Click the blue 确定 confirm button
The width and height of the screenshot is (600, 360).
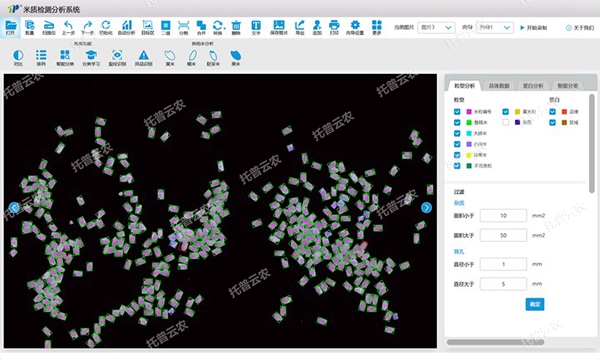[x=535, y=304]
